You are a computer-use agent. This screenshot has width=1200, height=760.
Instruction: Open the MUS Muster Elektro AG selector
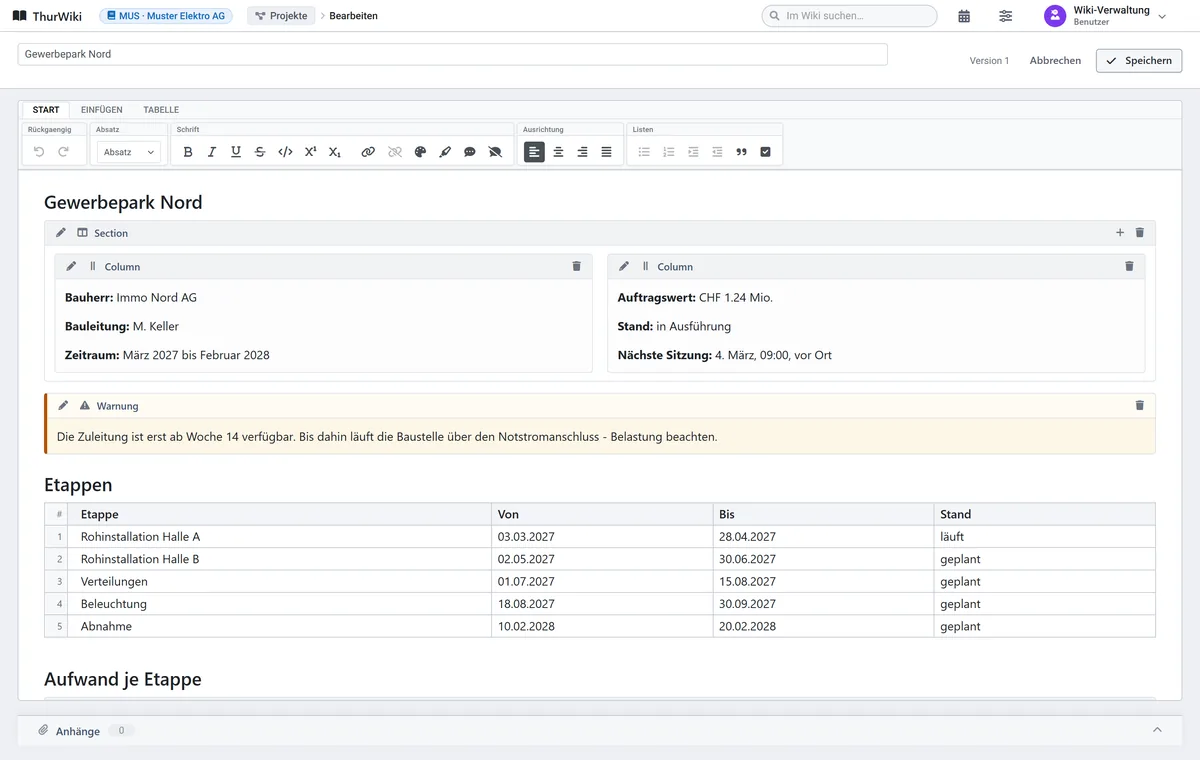165,16
